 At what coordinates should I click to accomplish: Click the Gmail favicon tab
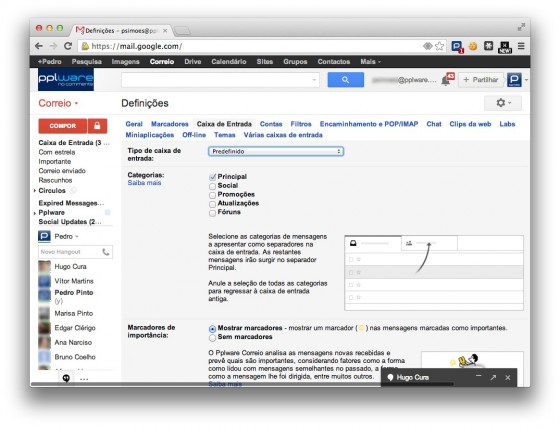(x=80, y=30)
